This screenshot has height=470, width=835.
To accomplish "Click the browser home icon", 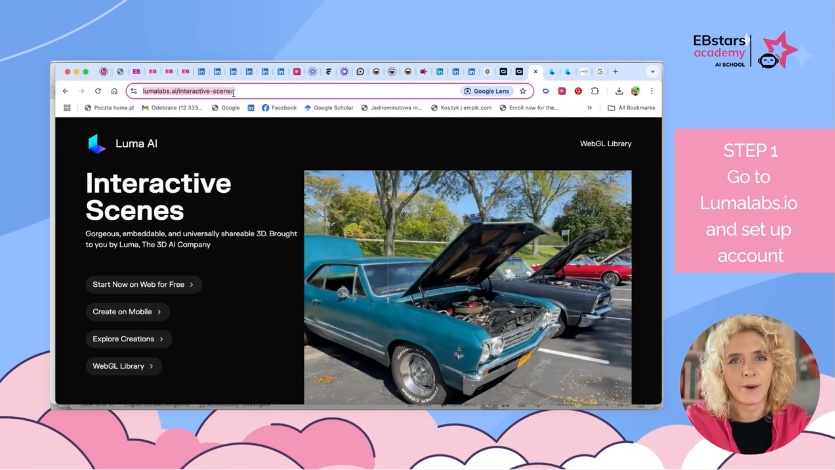I will [114, 91].
